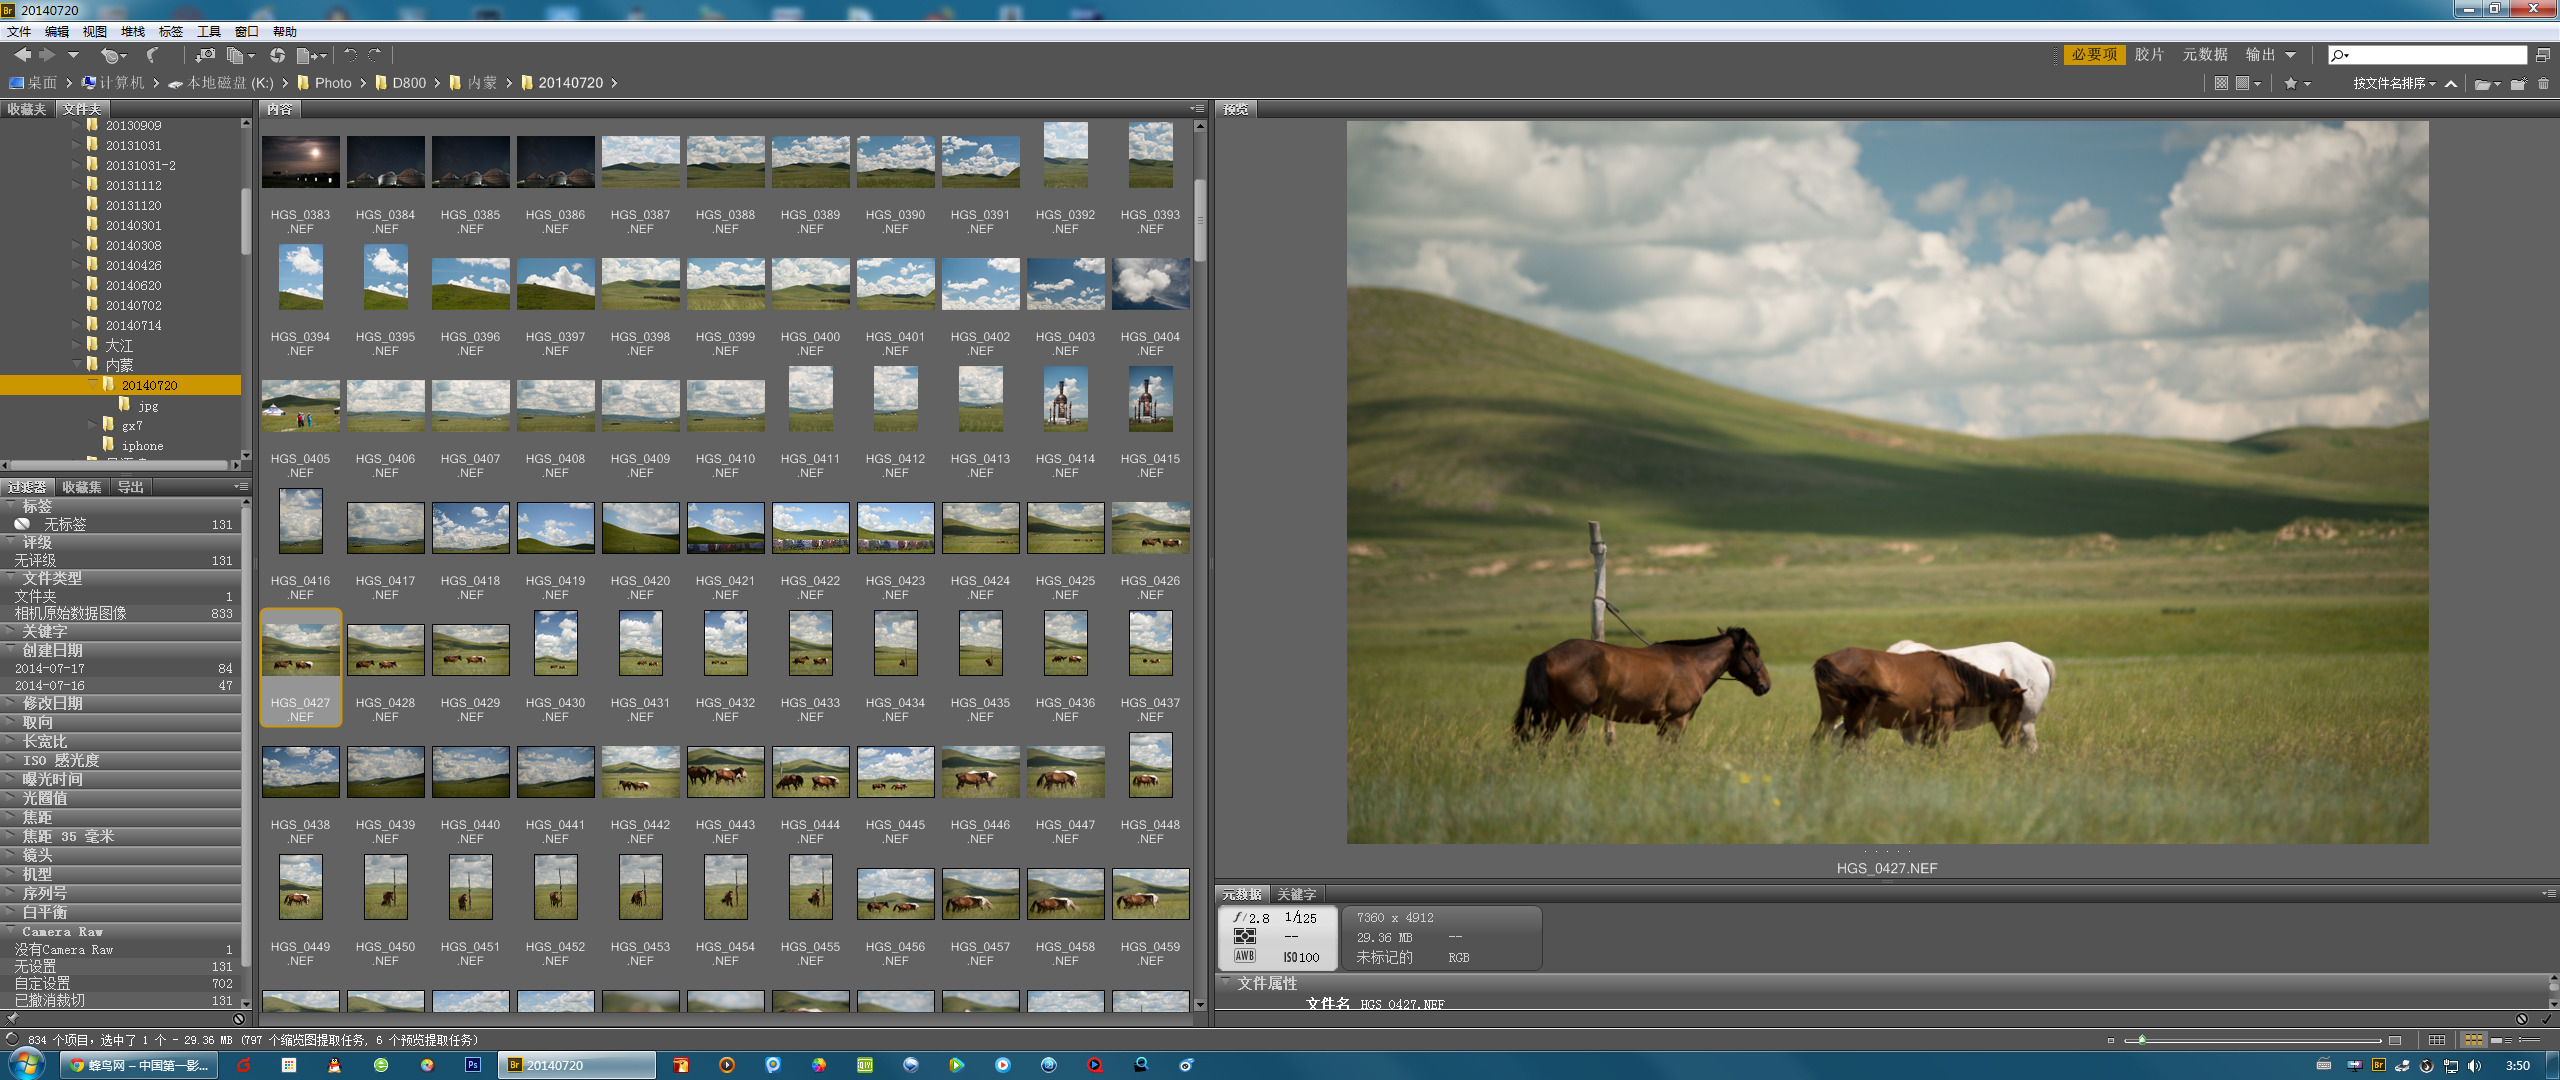Switch to thumbnails view icon
The width and height of the screenshot is (2560, 1080).
pyautogui.click(x=2473, y=1040)
